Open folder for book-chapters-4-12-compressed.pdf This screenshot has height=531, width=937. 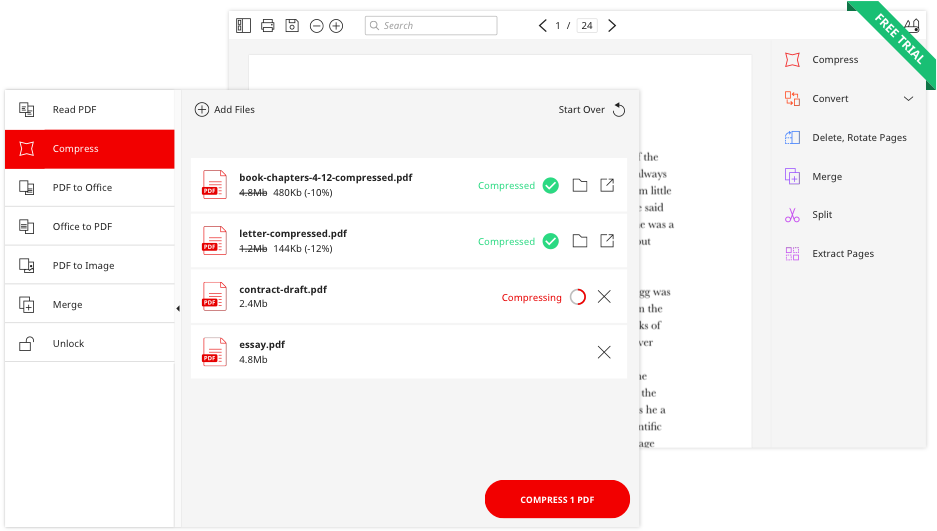point(580,185)
